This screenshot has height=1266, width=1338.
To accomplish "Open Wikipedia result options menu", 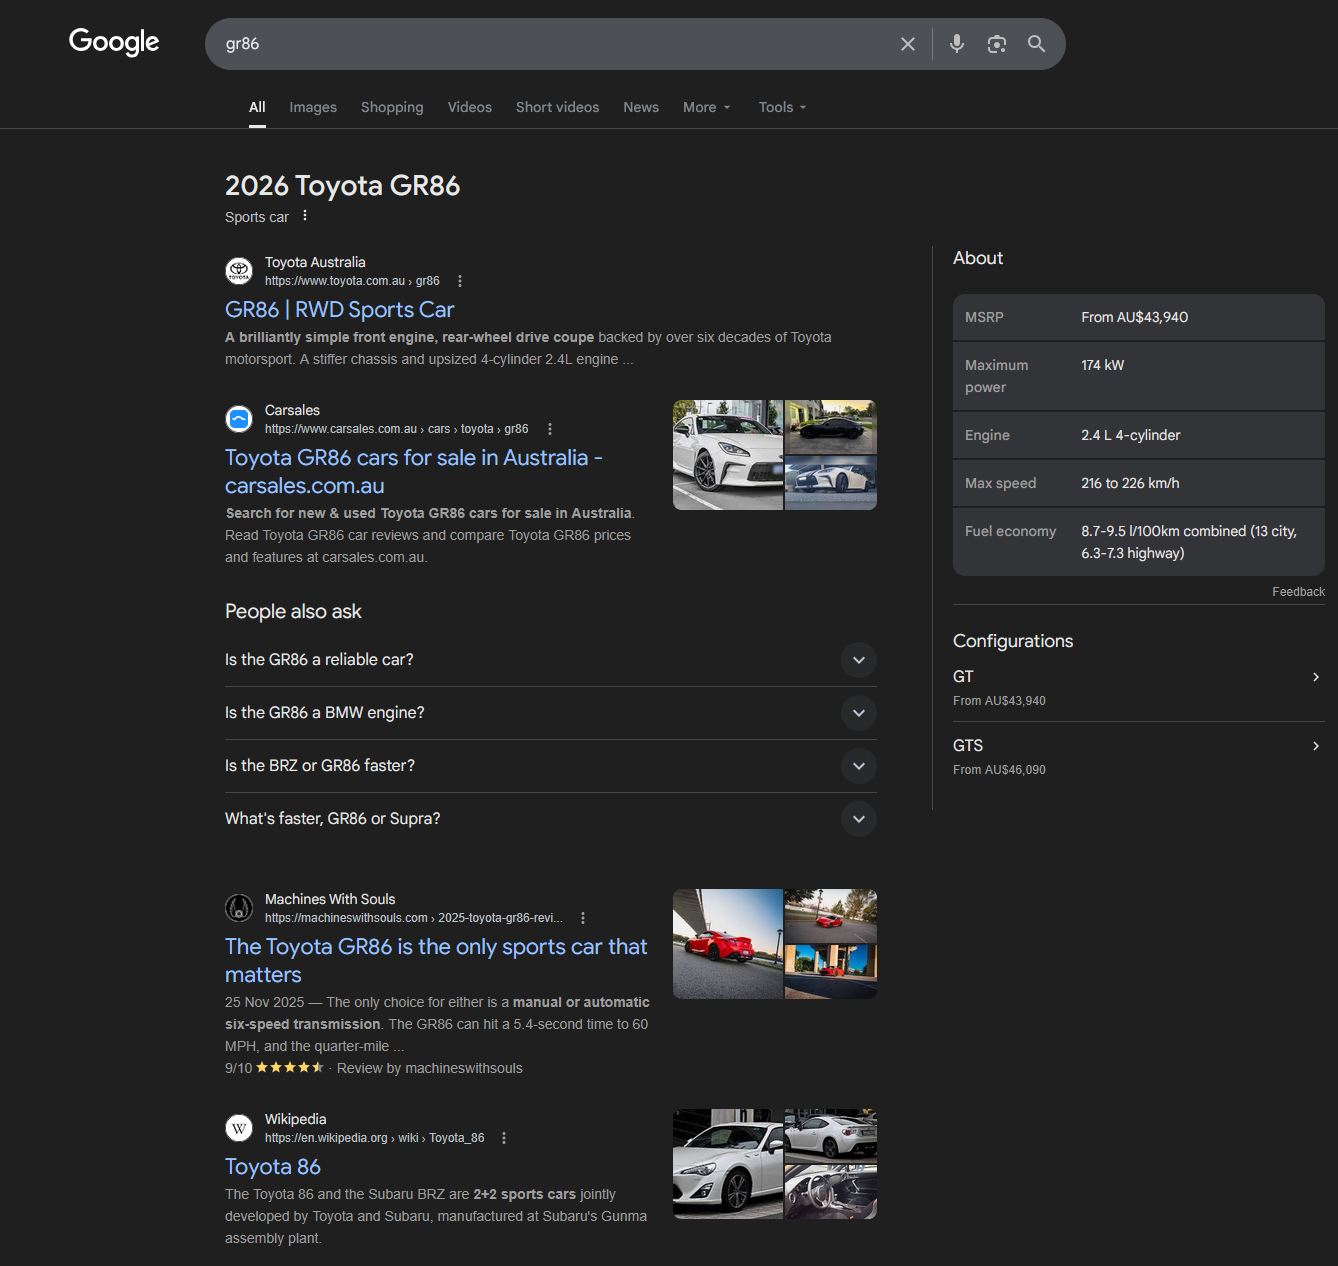I will click(x=504, y=1138).
